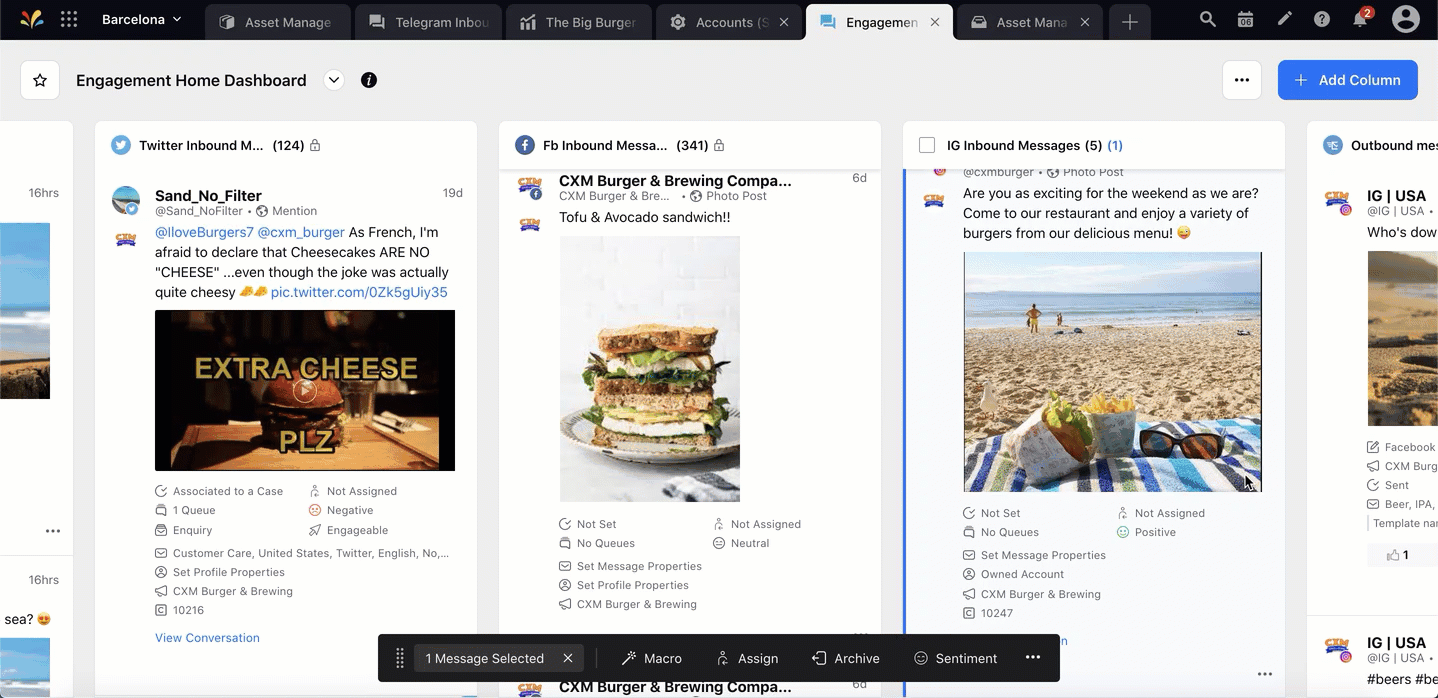The height and width of the screenshot is (698, 1438).
Task: Click Assign in bulk action bar
Action: (747, 658)
